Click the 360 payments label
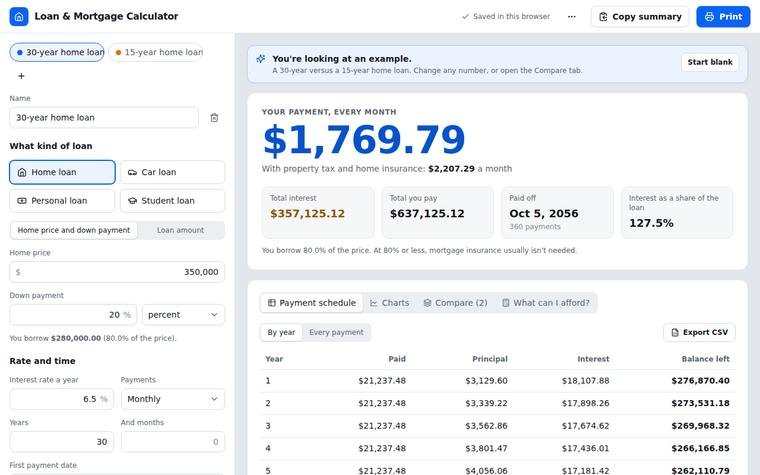760x475 pixels. (x=535, y=227)
